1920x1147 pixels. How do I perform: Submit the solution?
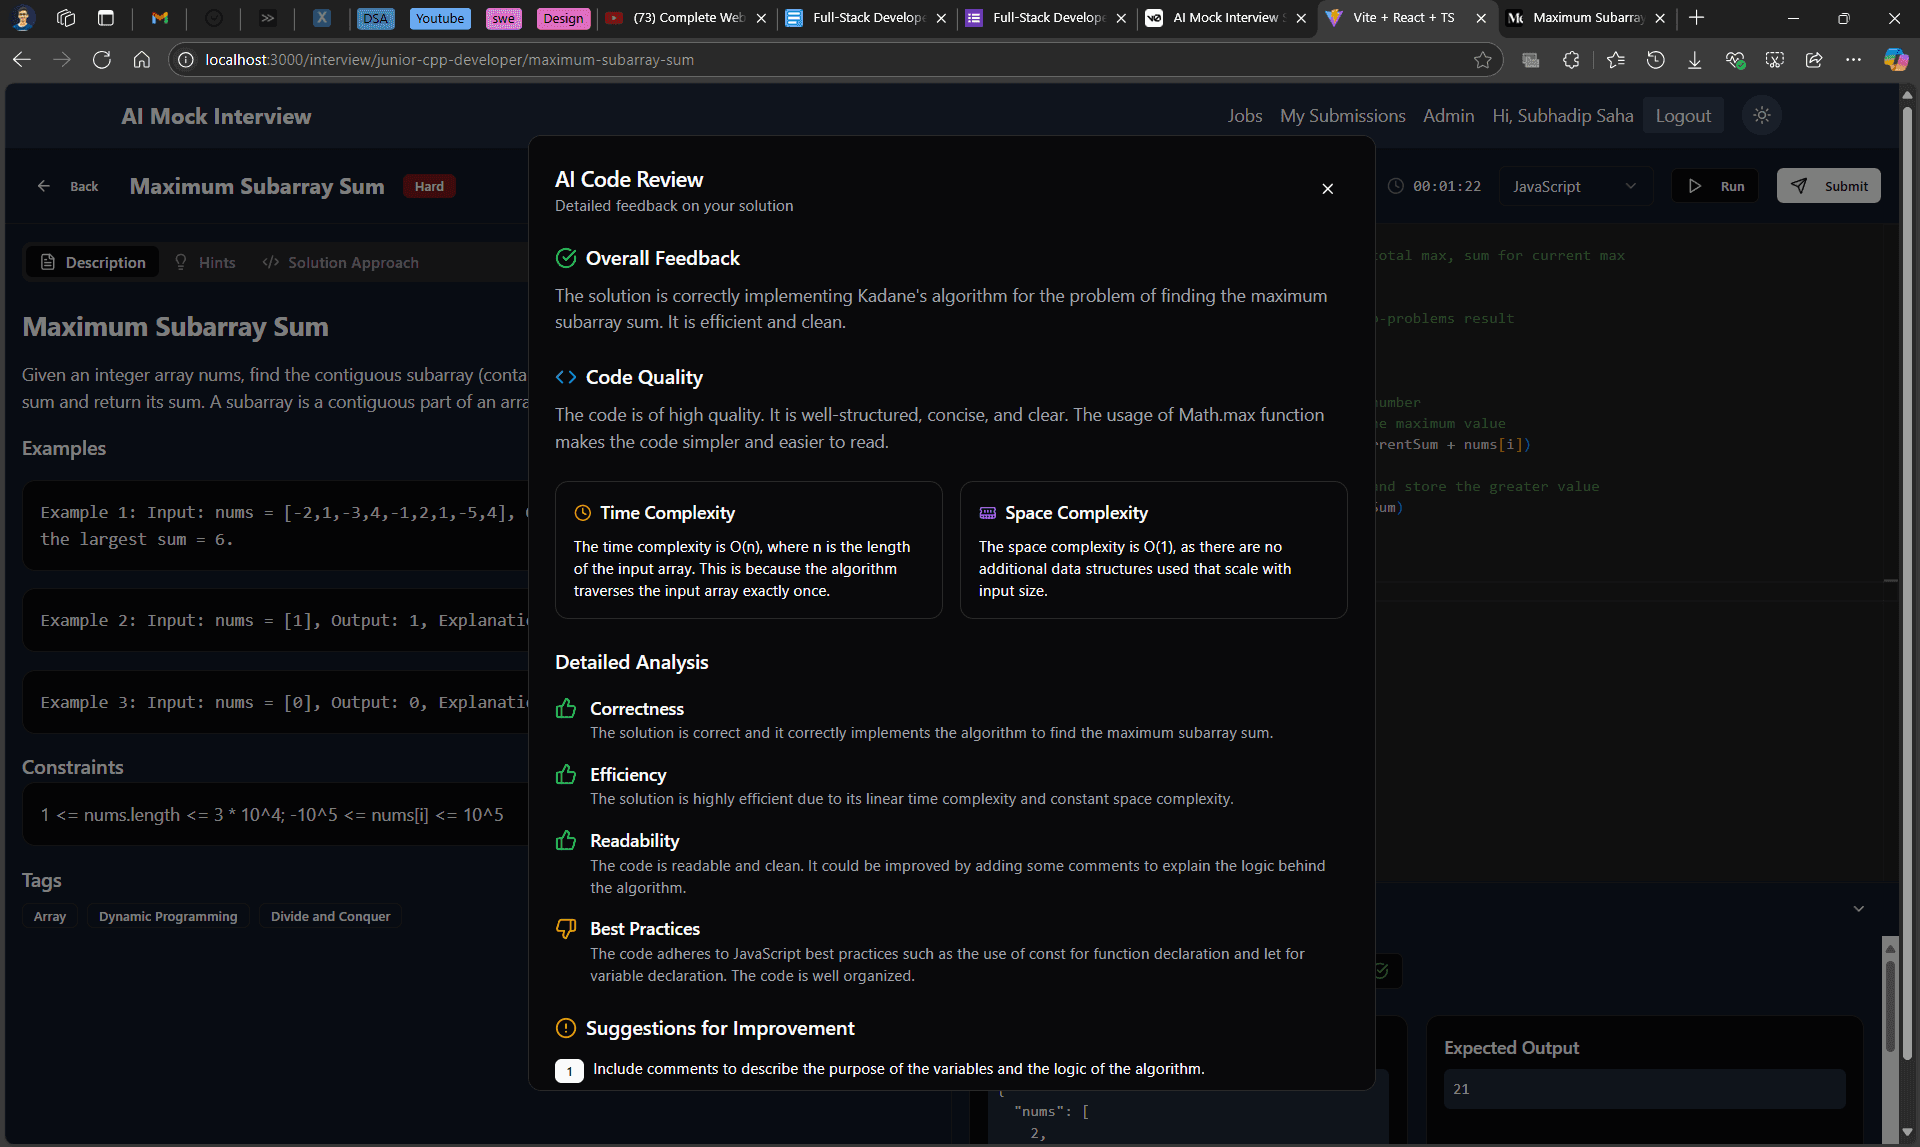point(1828,186)
